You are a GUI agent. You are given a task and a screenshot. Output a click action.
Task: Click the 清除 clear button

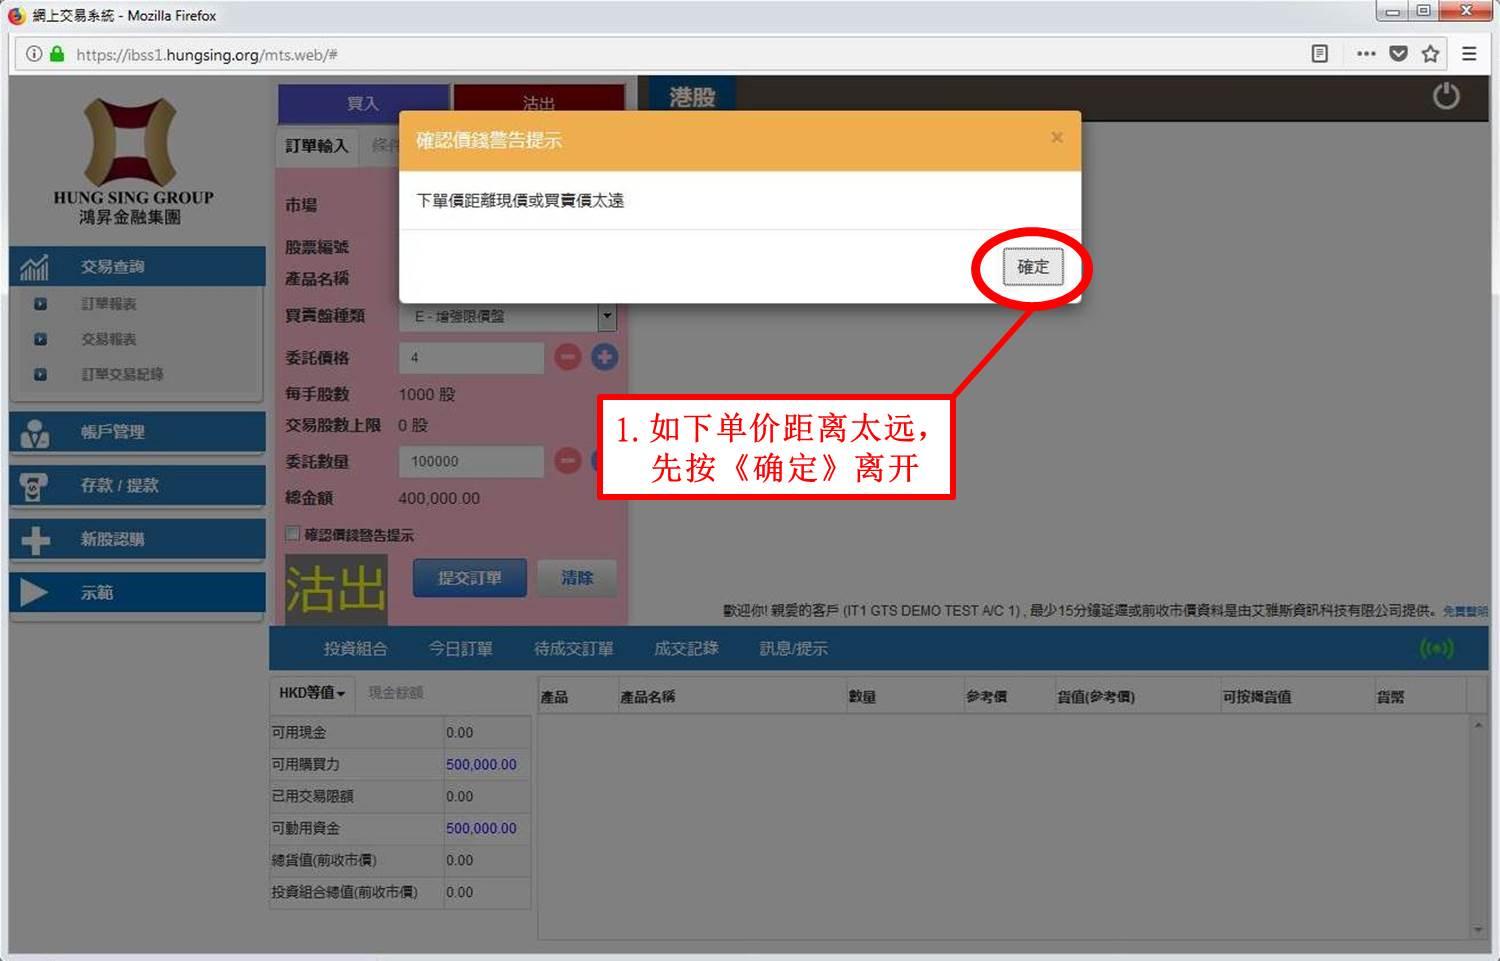tap(578, 577)
